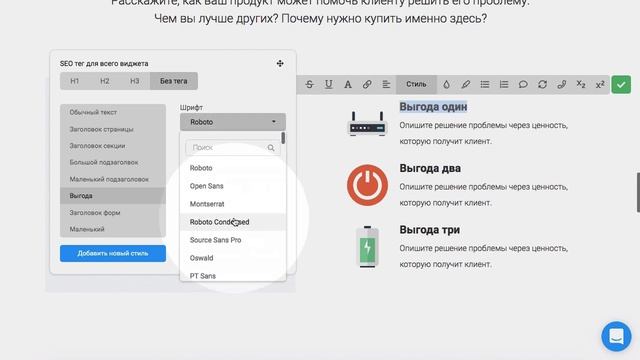Choose the Маленький подзаголовок style

coord(113,179)
